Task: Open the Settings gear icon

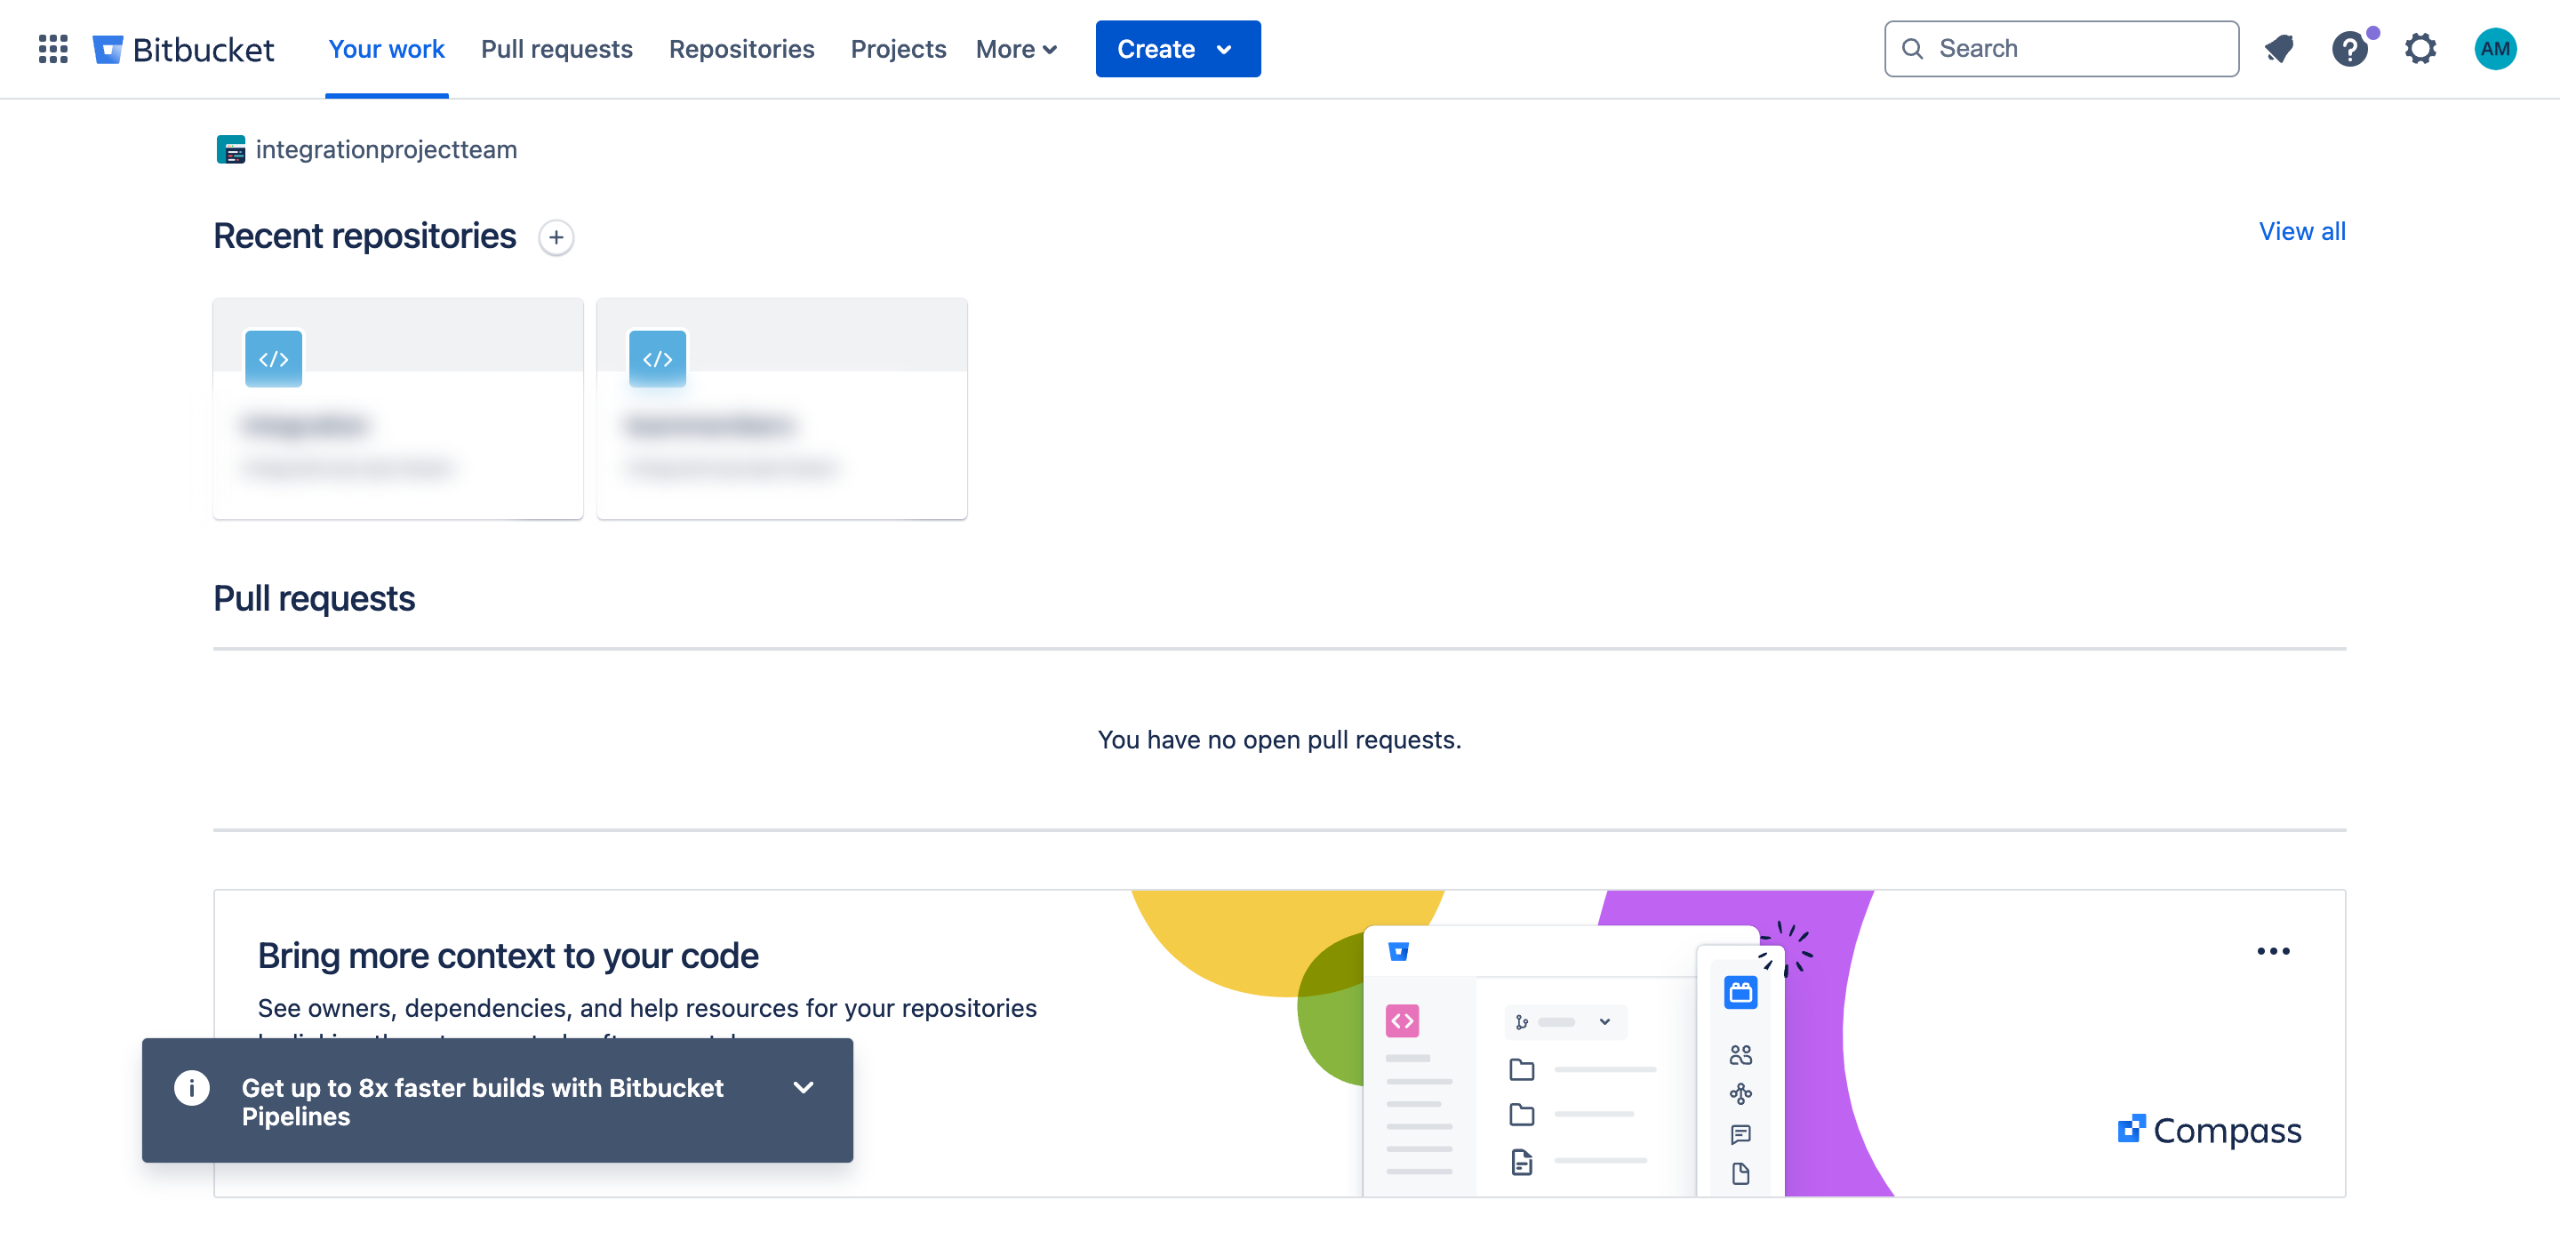Action: (2420, 48)
